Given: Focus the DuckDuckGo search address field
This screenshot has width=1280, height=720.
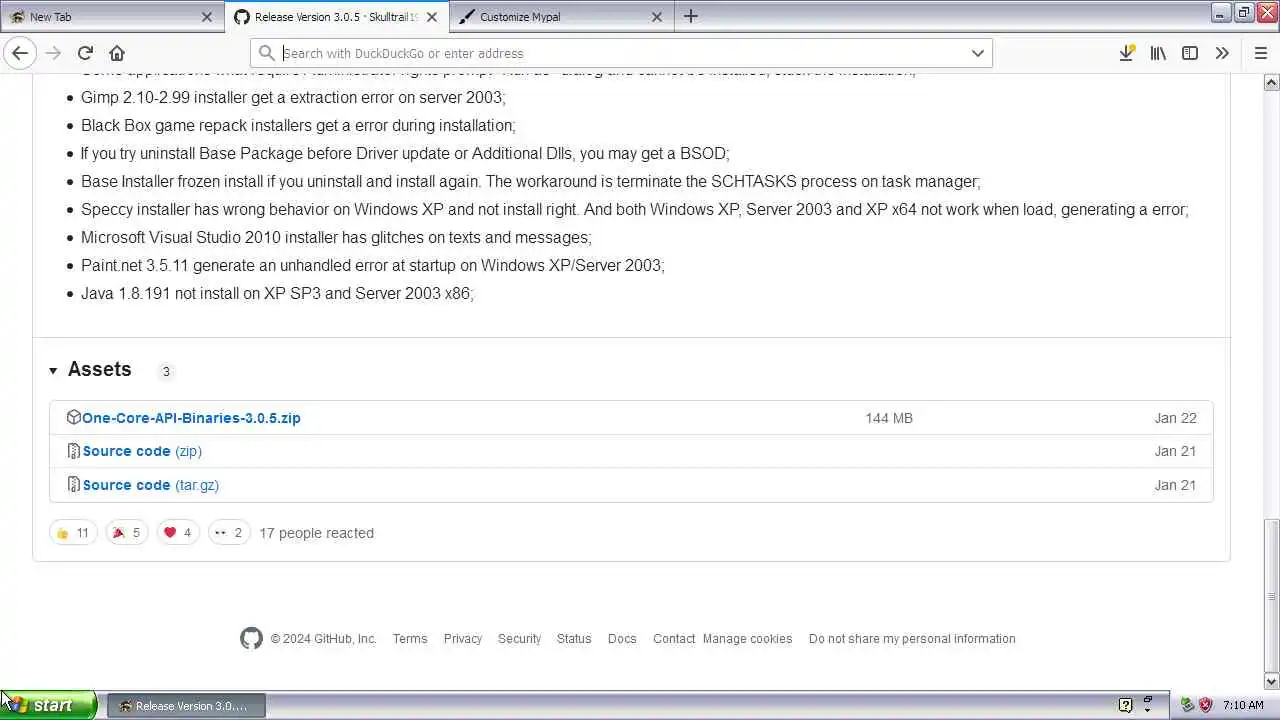Looking at the screenshot, I should [x=621, y=53].
